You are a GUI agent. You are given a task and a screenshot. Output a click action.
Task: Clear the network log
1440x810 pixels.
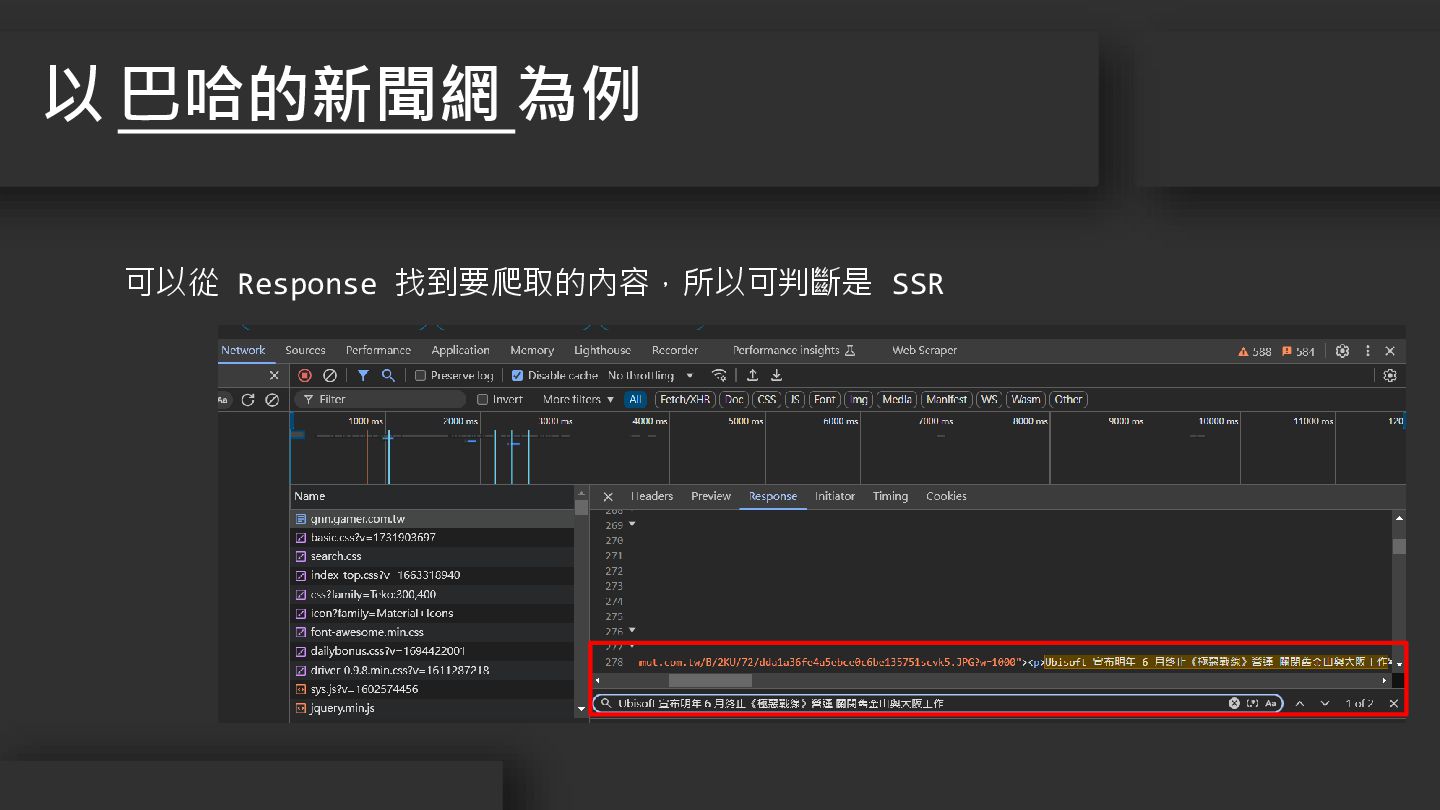[x=329, y=376]
